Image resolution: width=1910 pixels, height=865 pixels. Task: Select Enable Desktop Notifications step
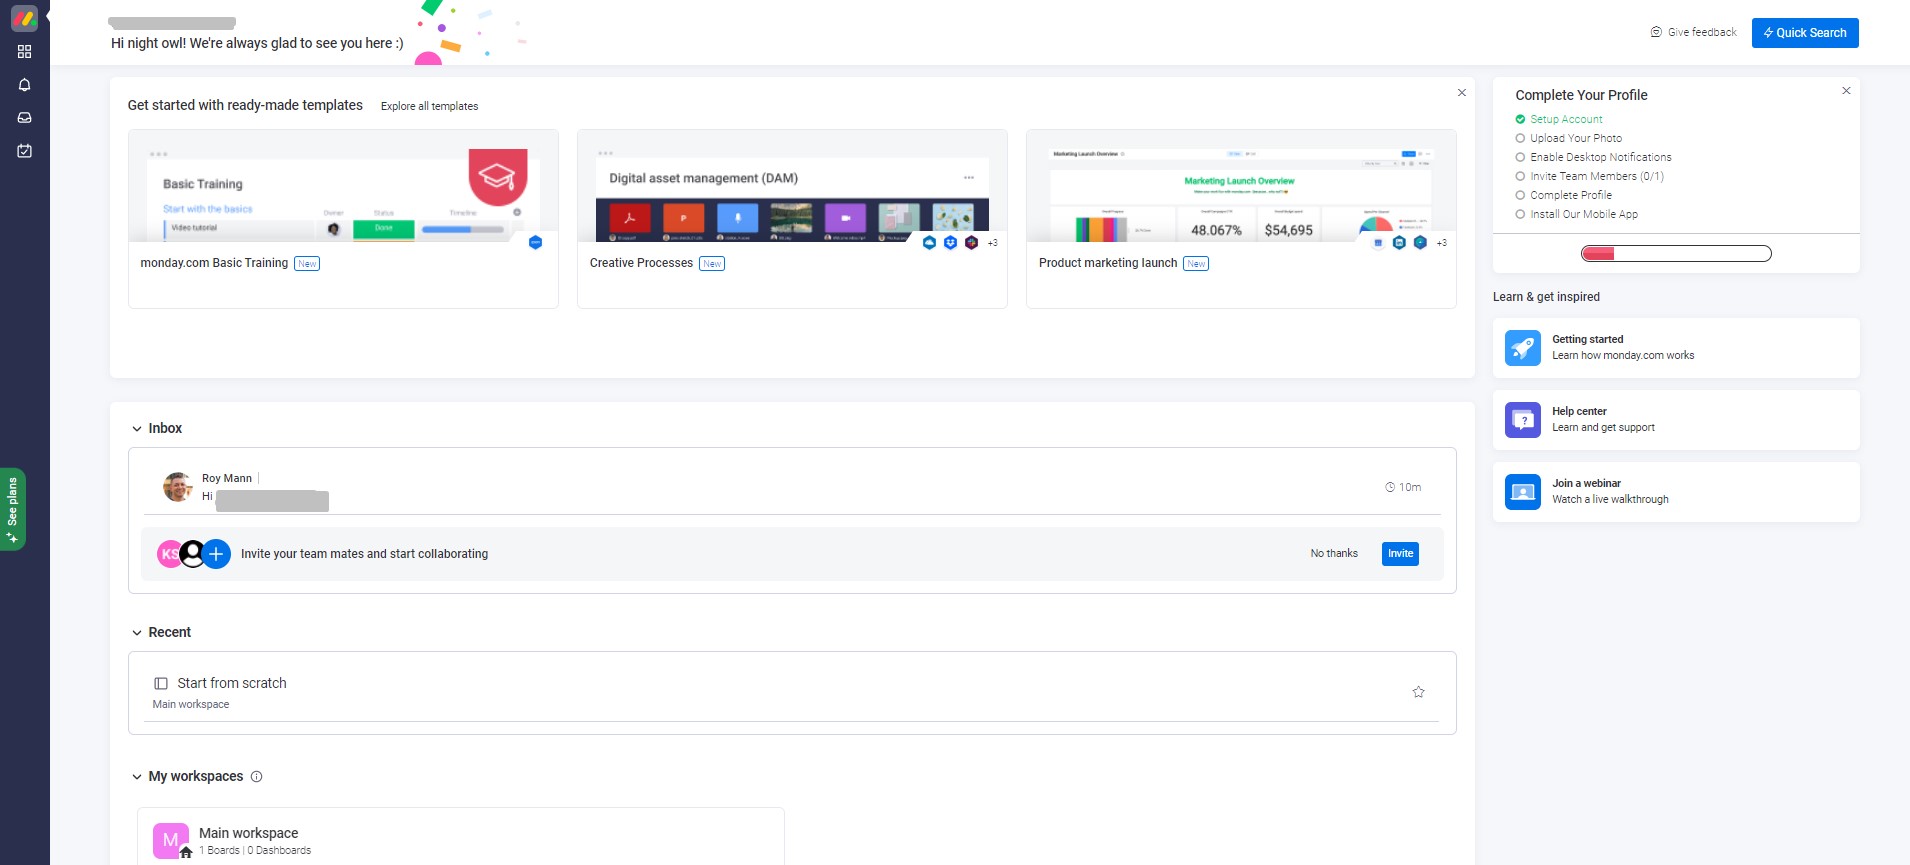click(1593, 157)
